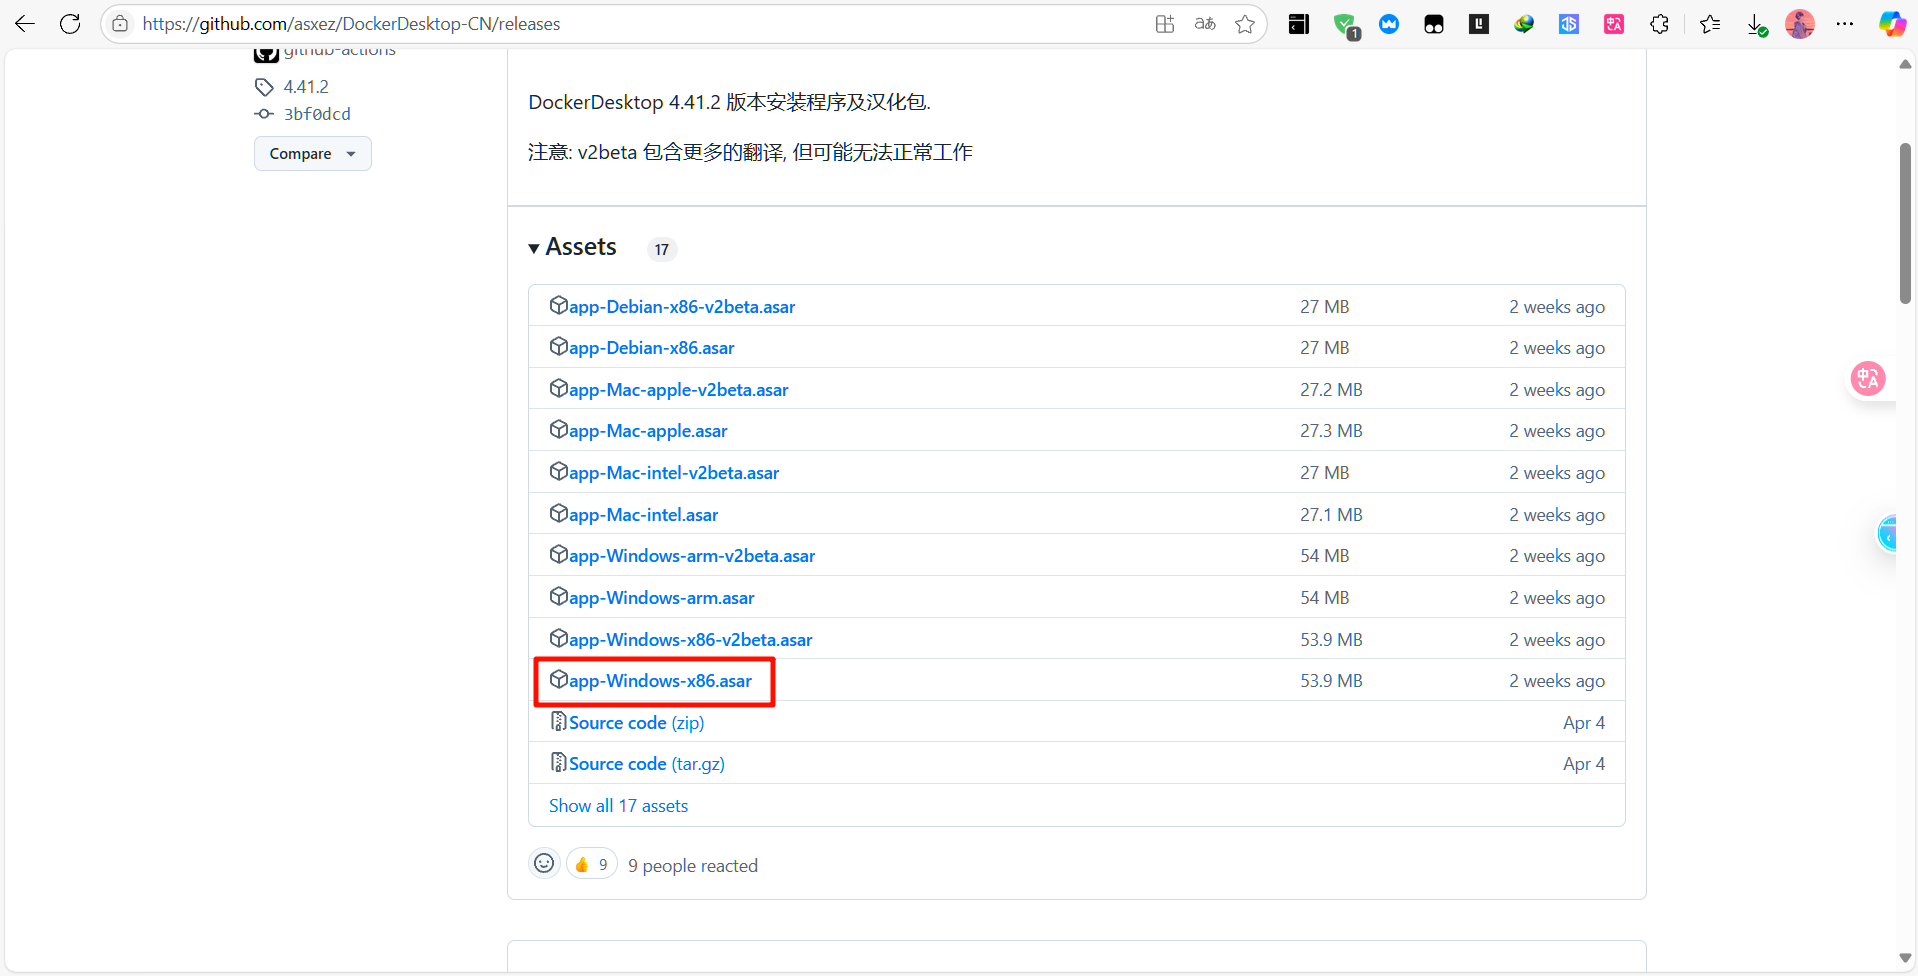Click the '27.2 MB' size text
Screen dimensions: 1918x976
click(1331, 389)
